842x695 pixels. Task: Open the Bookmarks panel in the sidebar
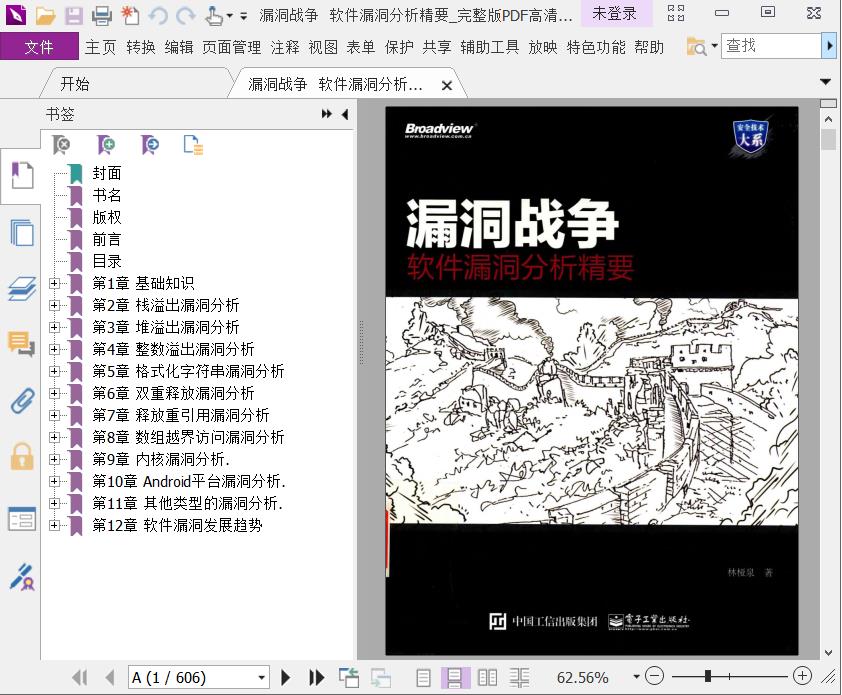coord(21,176)
